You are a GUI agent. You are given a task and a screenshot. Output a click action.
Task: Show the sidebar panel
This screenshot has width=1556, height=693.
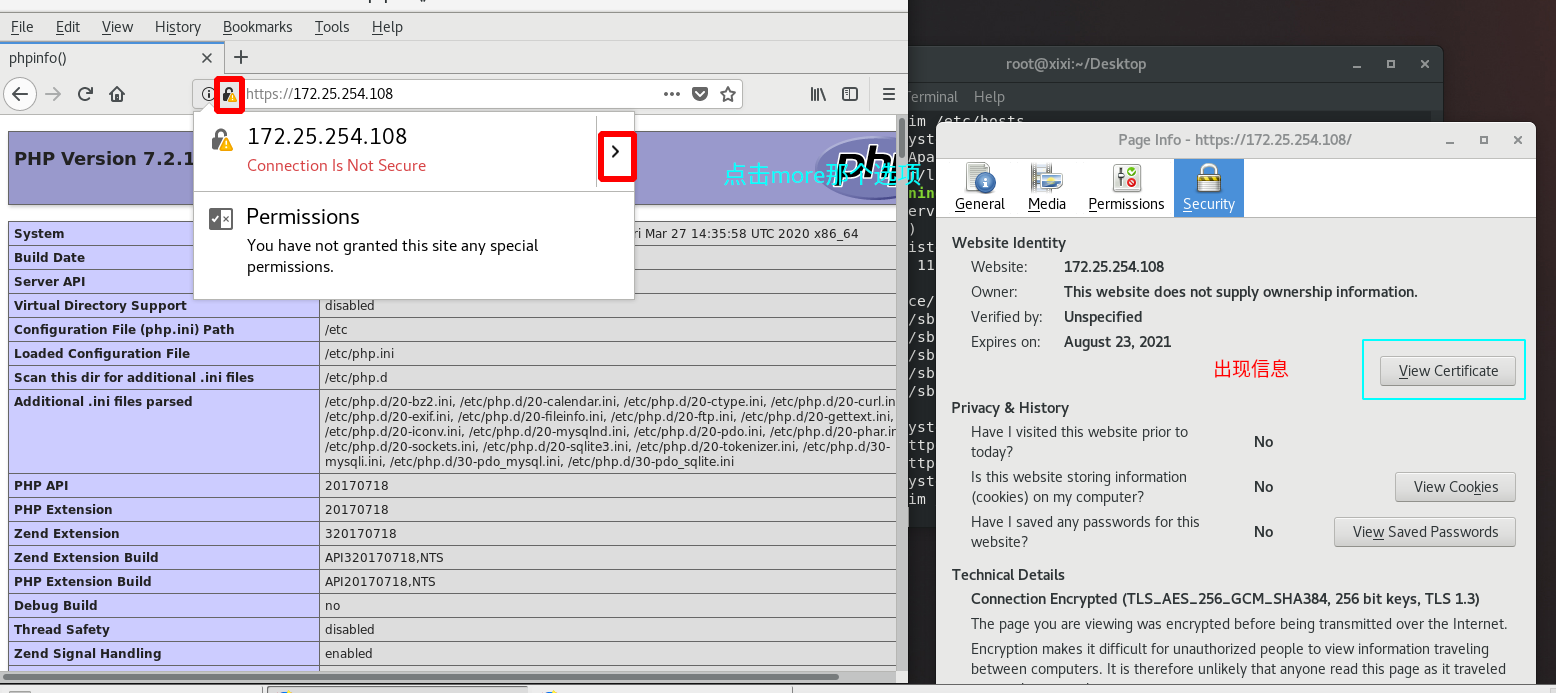pyautogui.click(x=850, y=94)
